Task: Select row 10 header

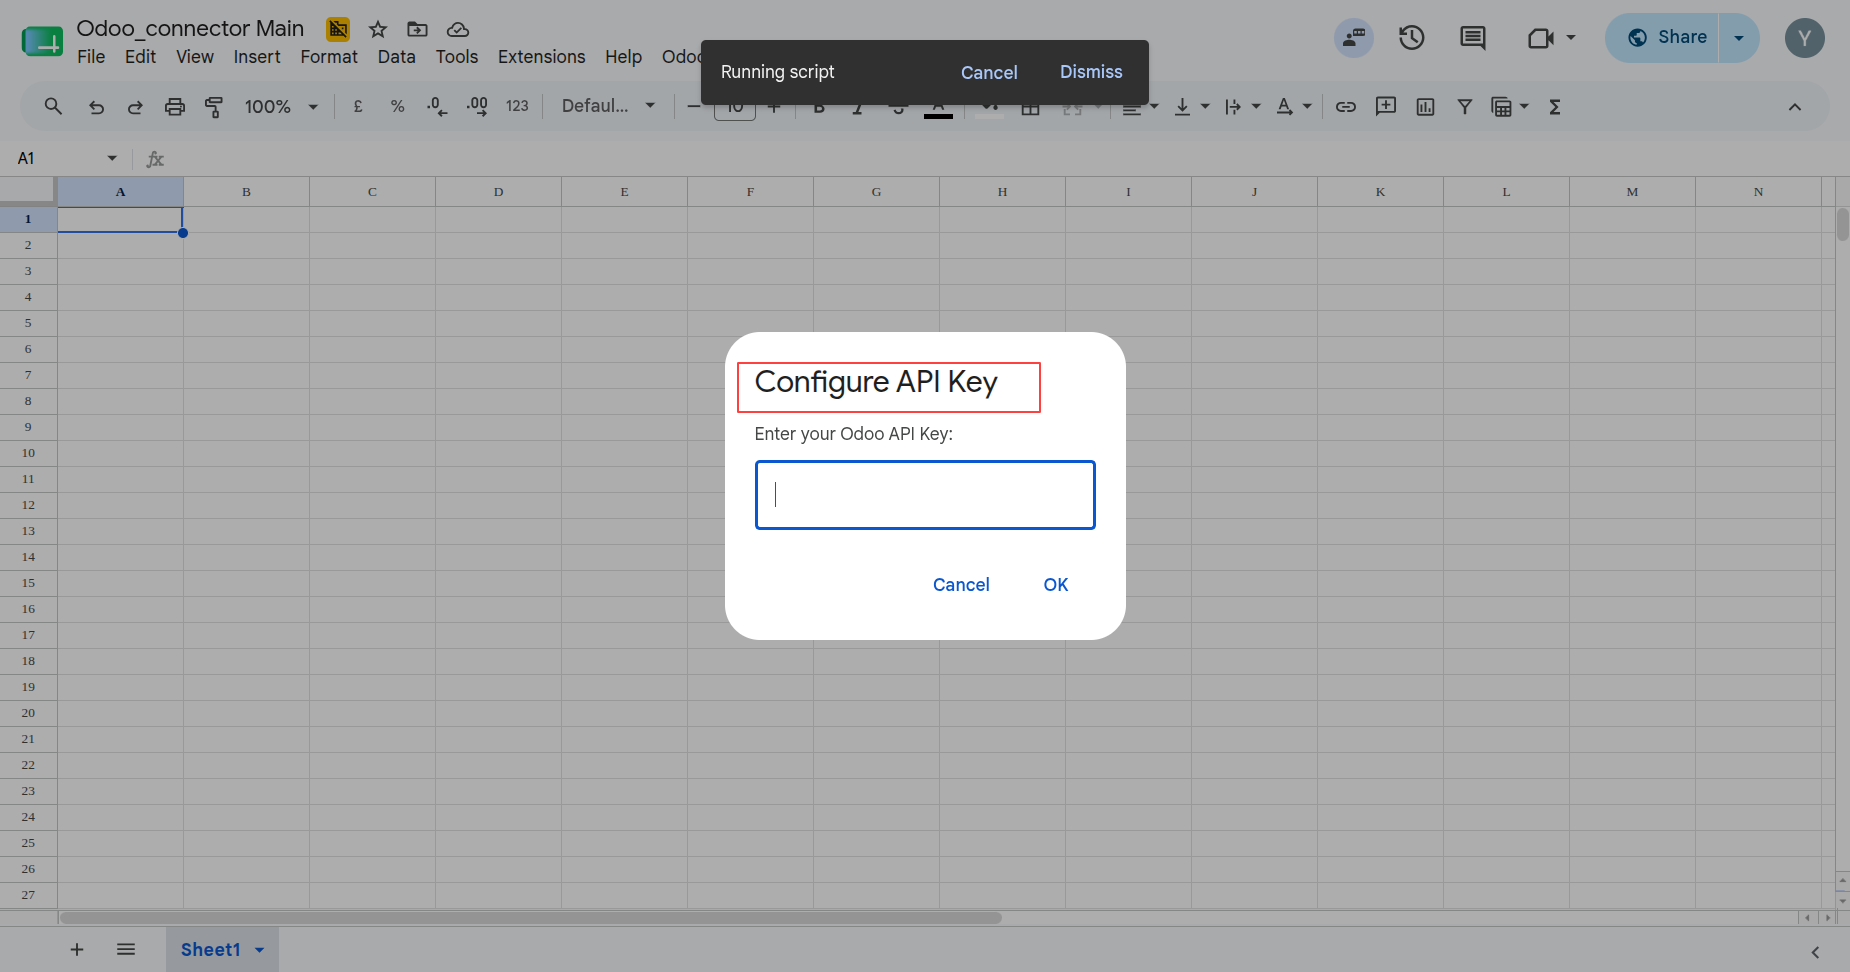Action: (28, 453)
